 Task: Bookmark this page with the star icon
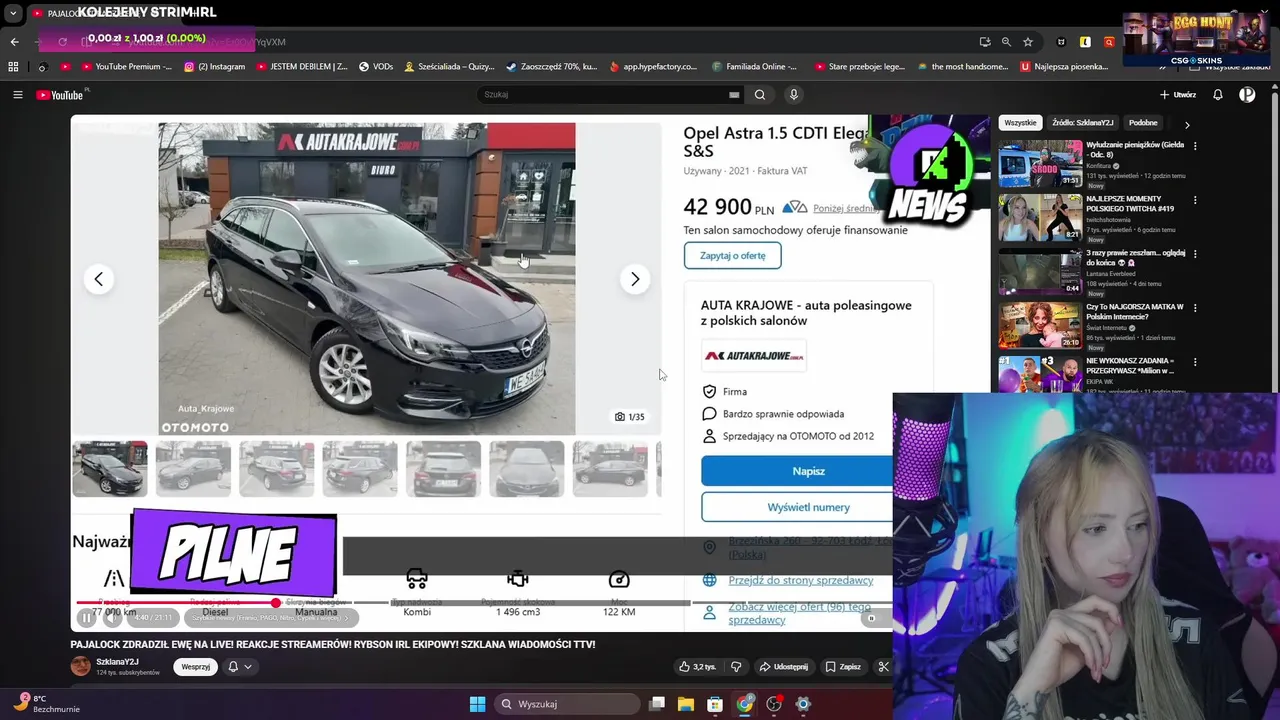(1028, 42)
